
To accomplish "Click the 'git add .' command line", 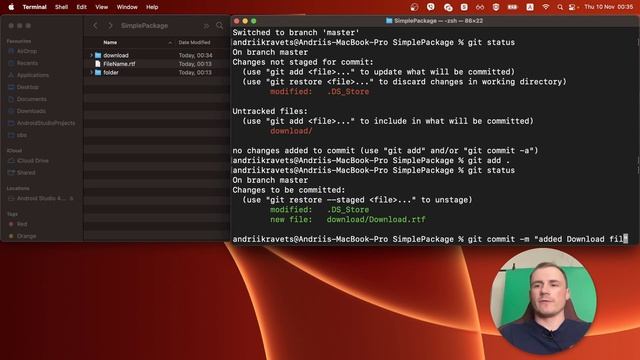I will pos(371,160).
